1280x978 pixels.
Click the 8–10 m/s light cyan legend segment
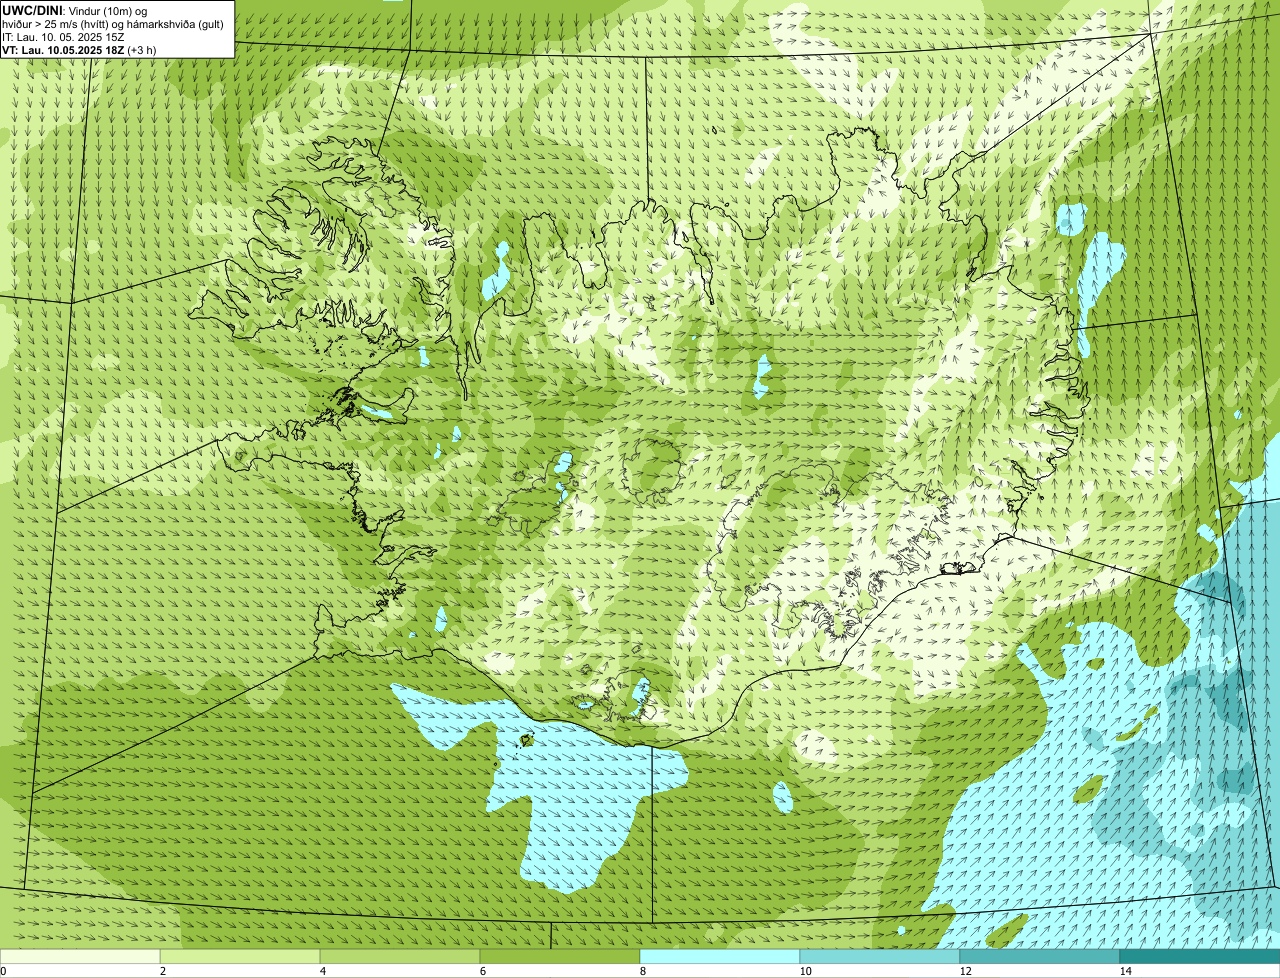click(x=720, y=956)
